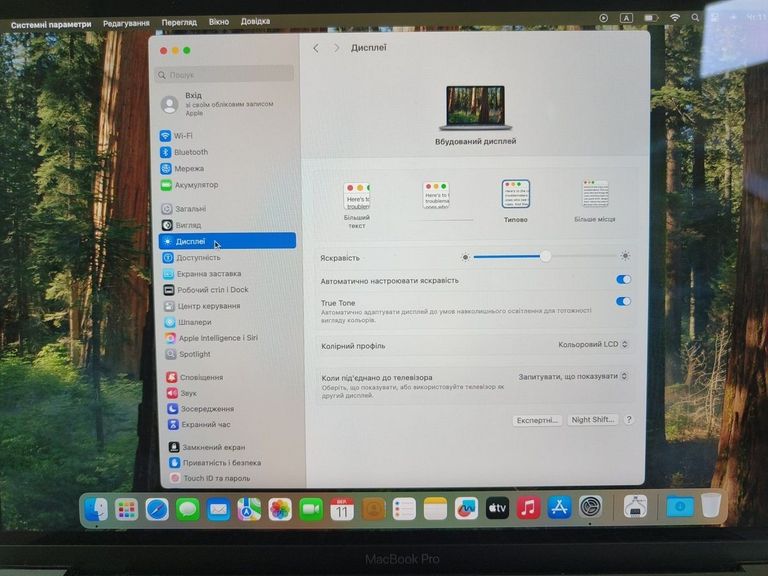Open Центр керування settings
Screen dimensions: 768x576
coord(202,306)
